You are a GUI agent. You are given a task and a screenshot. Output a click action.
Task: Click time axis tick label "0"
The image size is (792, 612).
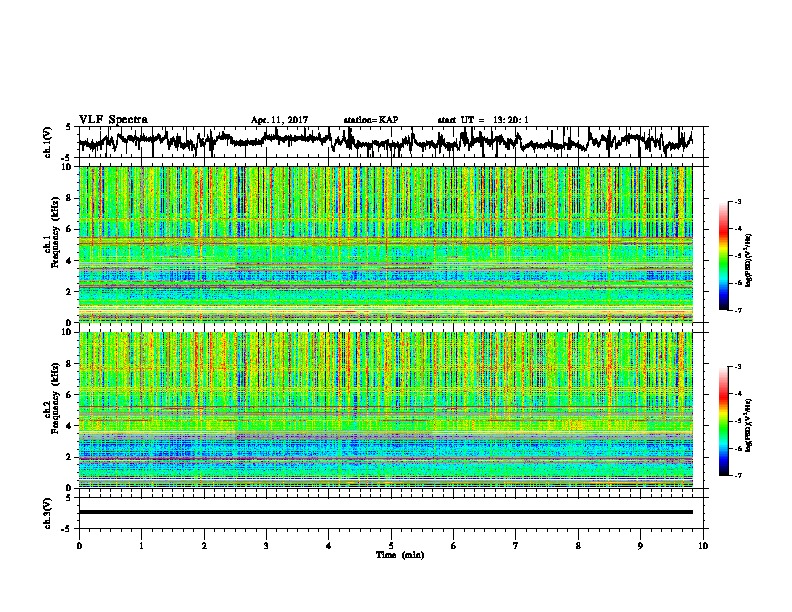[x=79, y=545]
